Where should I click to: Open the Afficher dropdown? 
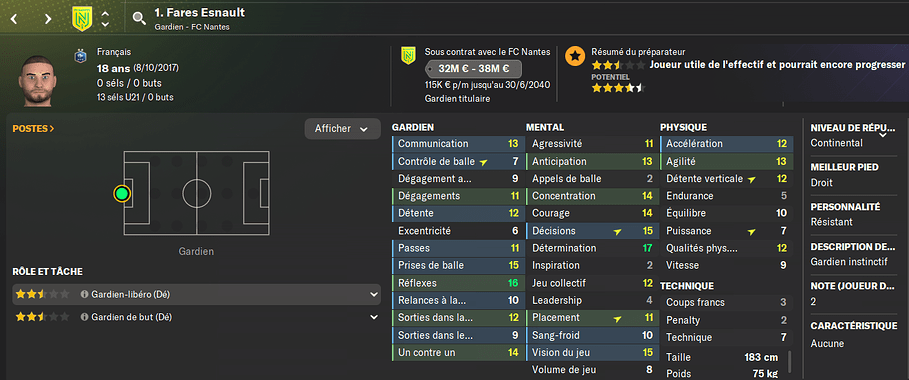(342, 129)
